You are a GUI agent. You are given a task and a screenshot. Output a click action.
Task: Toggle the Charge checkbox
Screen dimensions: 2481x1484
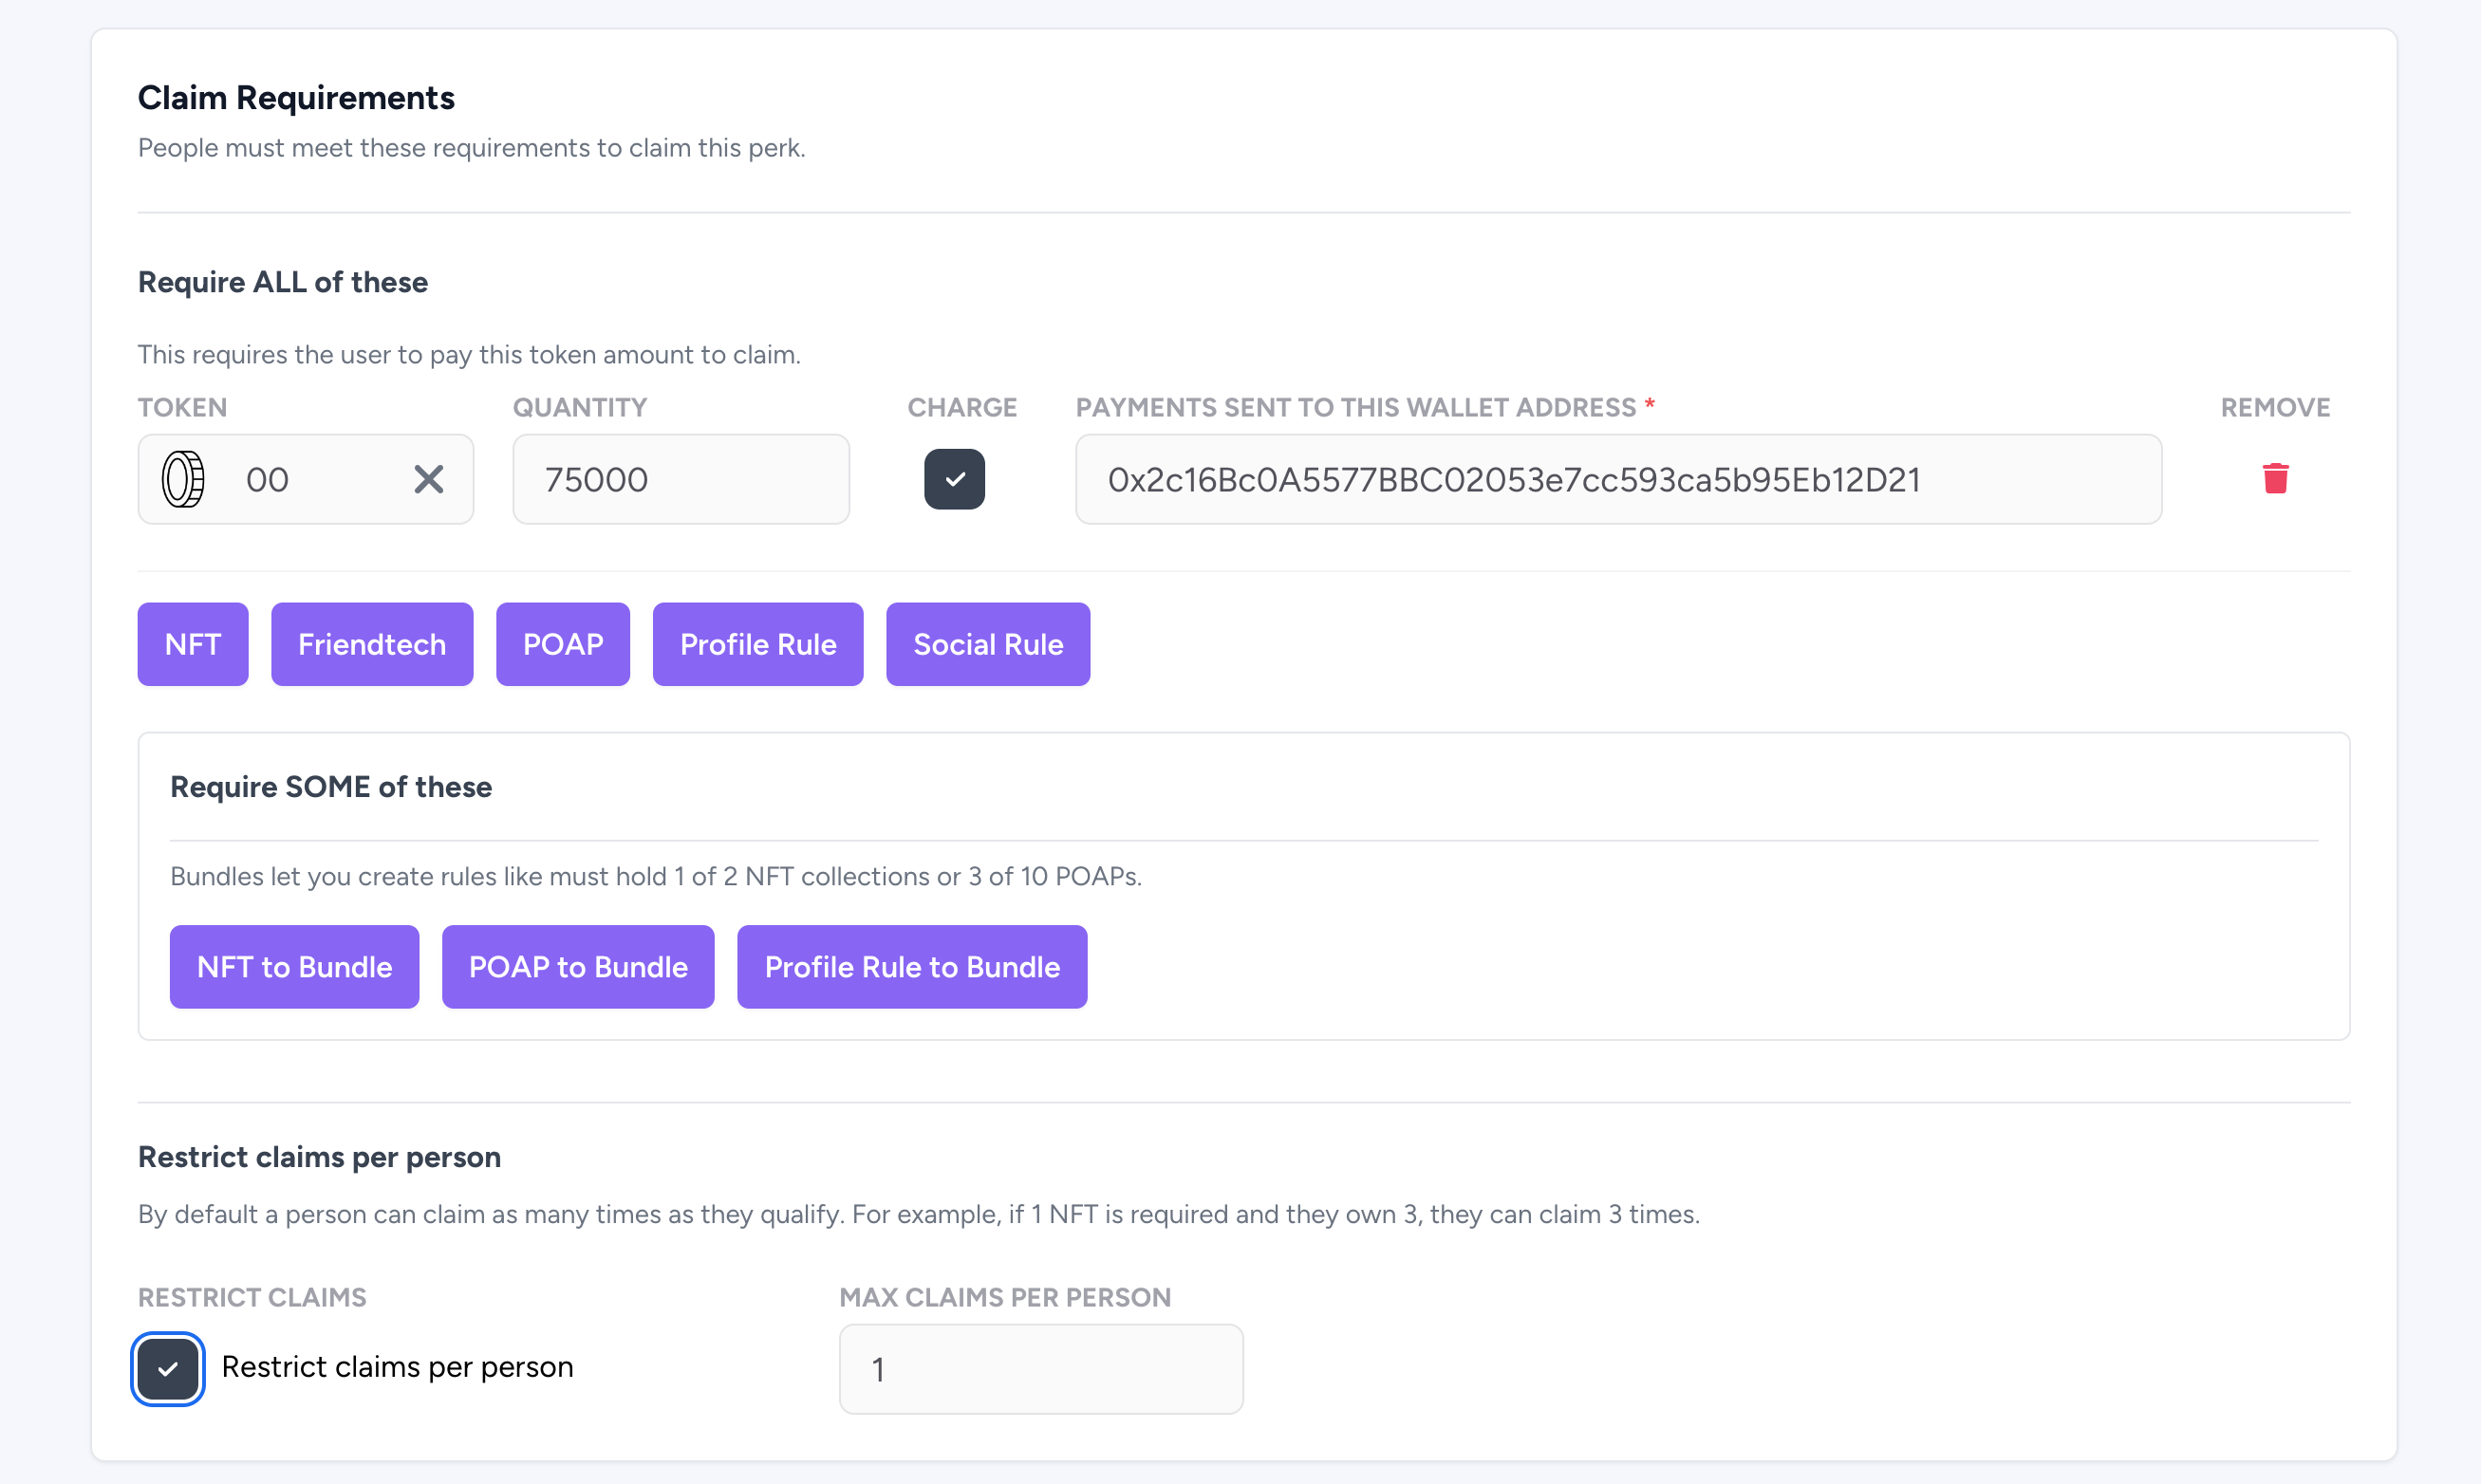tap(954, 479)
